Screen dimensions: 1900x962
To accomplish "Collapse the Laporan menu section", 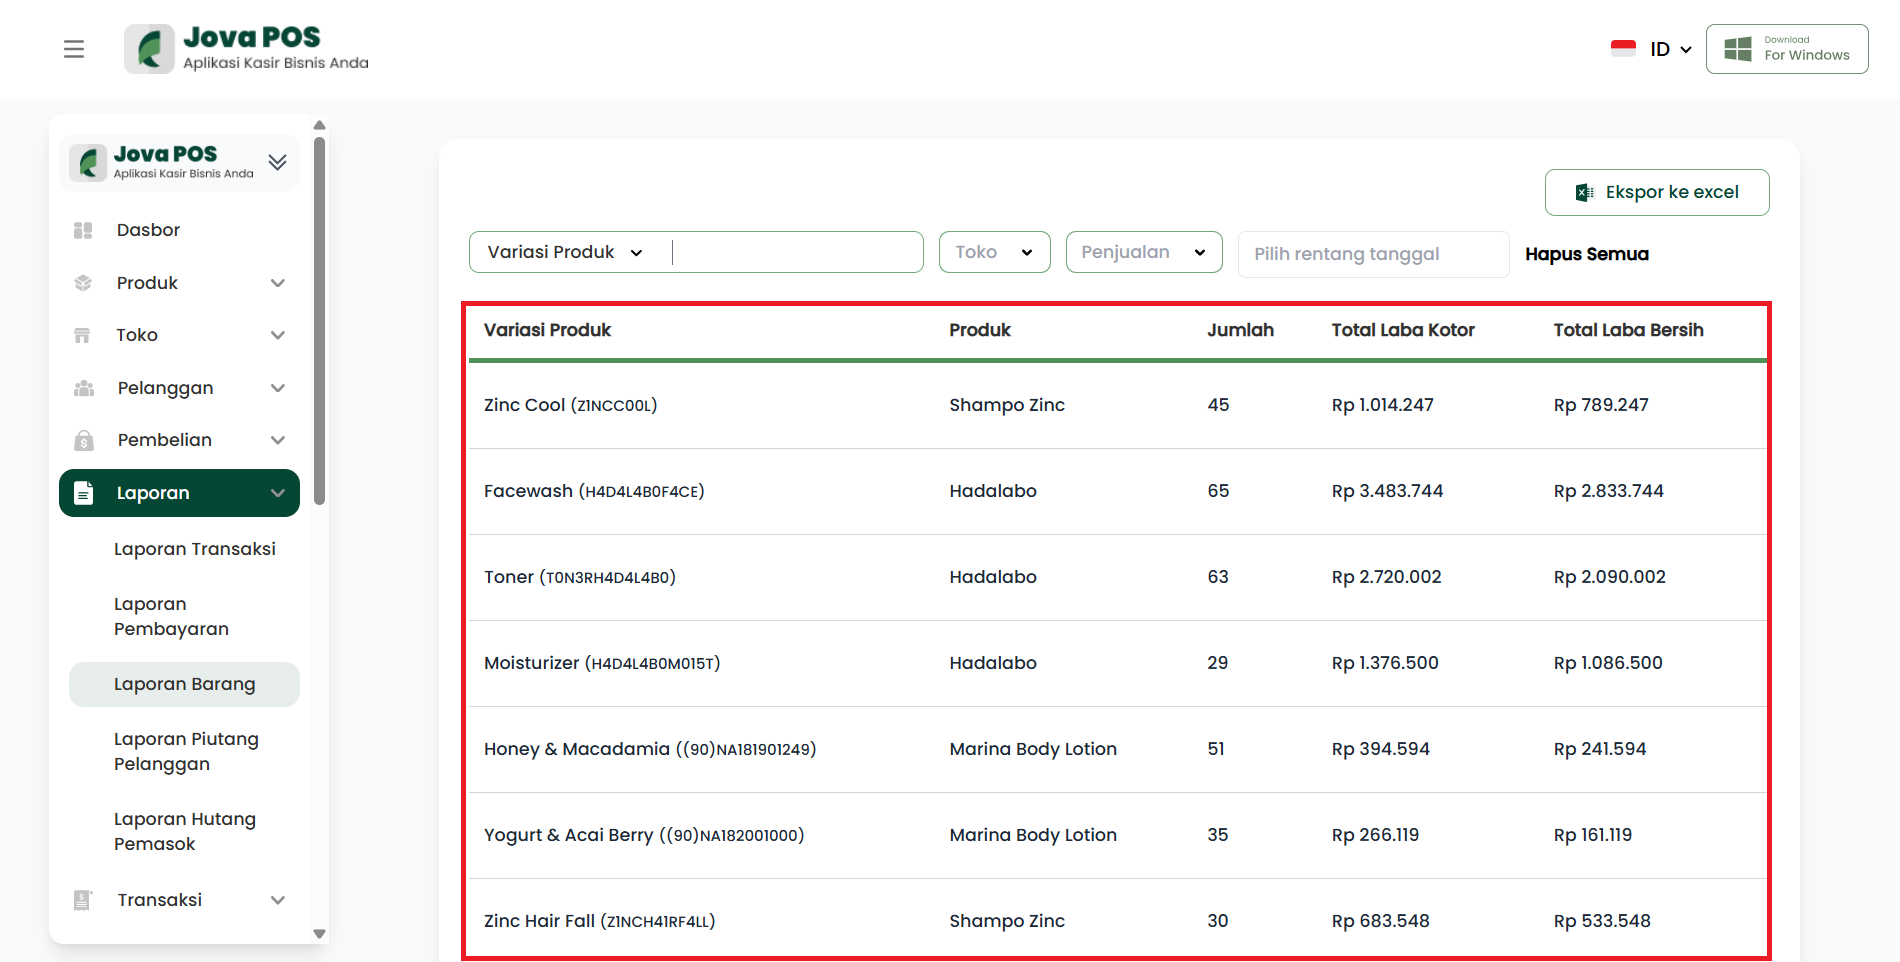I will click(x=278, y=493).
